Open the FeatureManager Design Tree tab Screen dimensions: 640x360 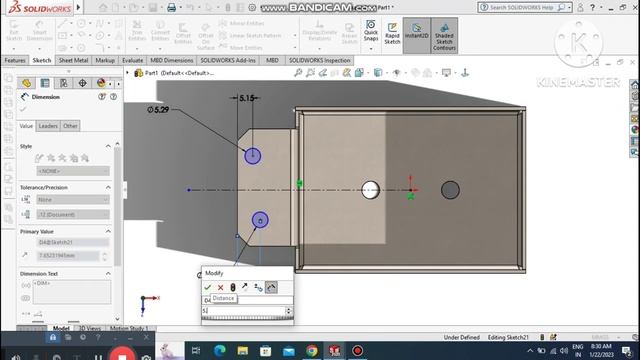pyautogui.click(x=27, y=83)
